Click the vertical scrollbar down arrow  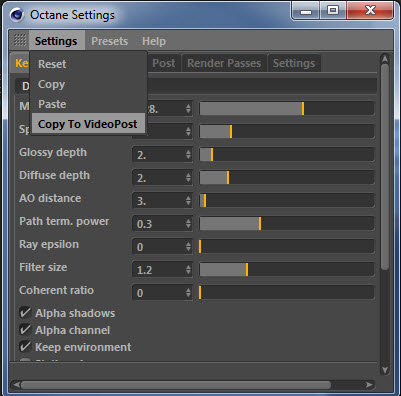tap(385, 370)
